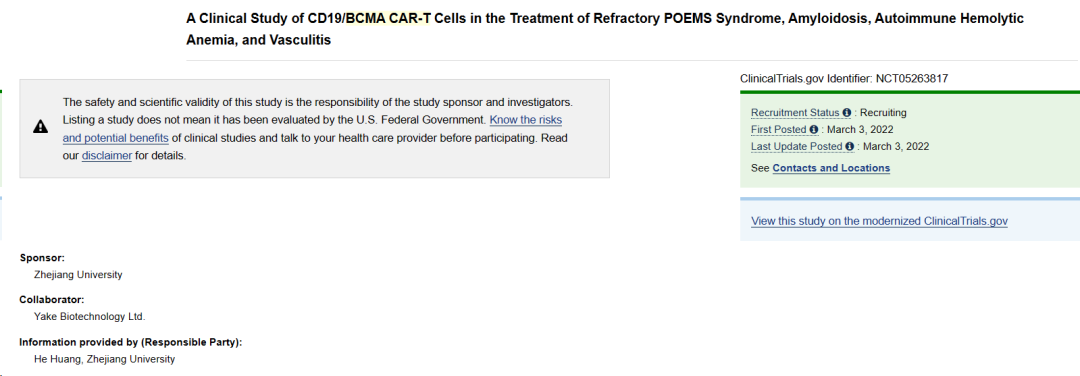Screen dimensions: 1080x376
Task: Click He Huang, Zhejiang University text
Action: 104,359
